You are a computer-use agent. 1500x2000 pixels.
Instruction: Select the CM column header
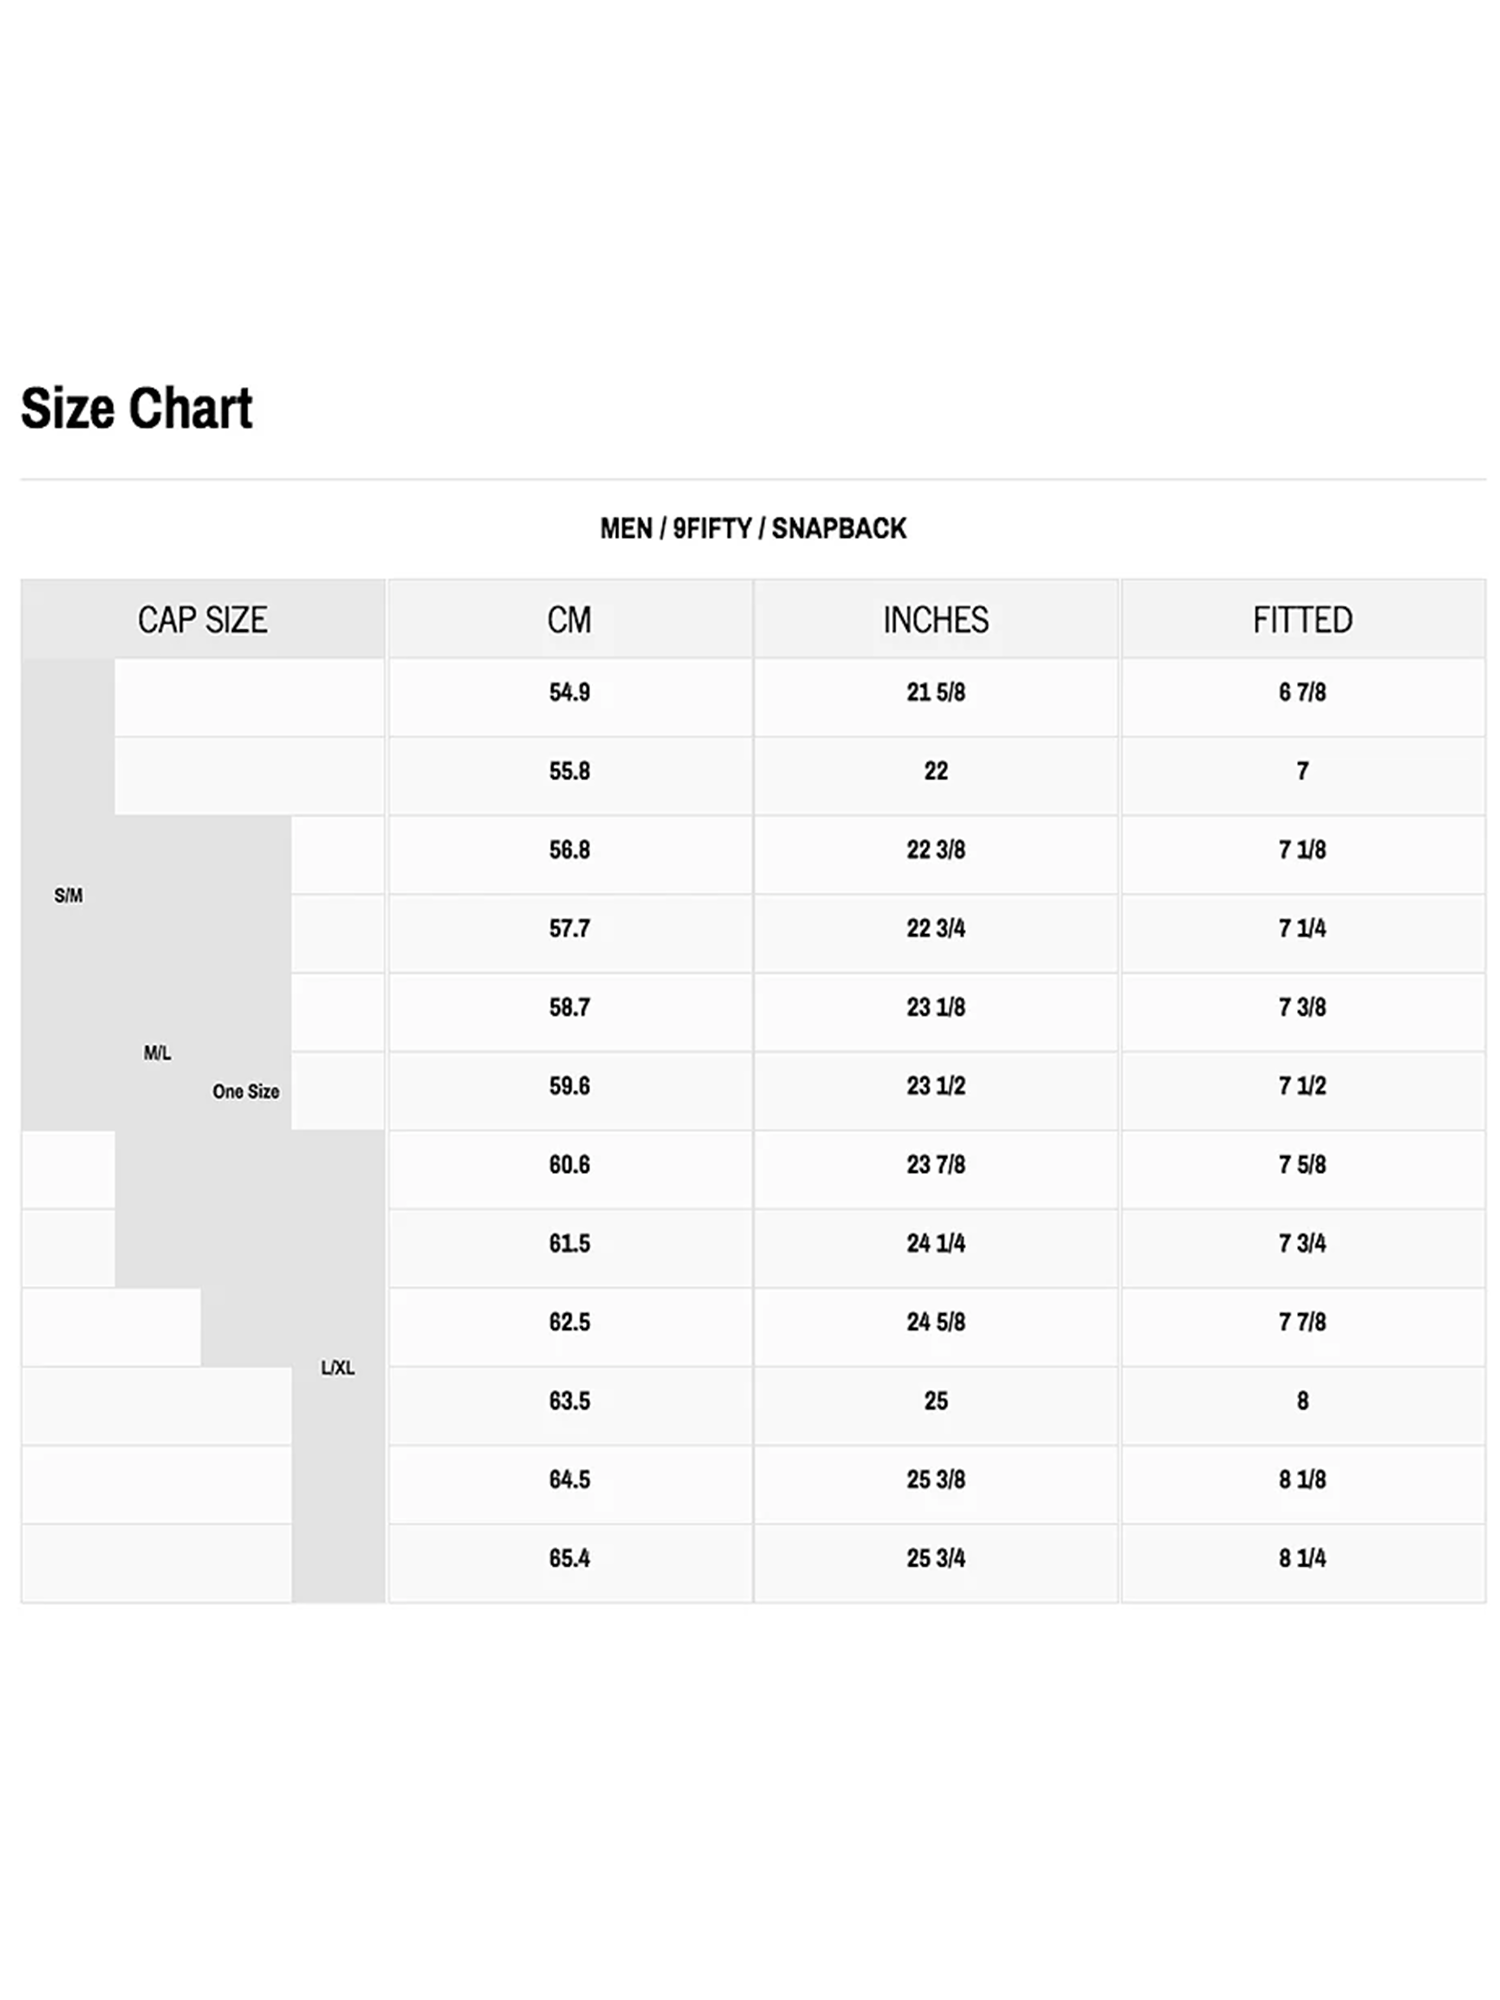click(x=569, y=620)
